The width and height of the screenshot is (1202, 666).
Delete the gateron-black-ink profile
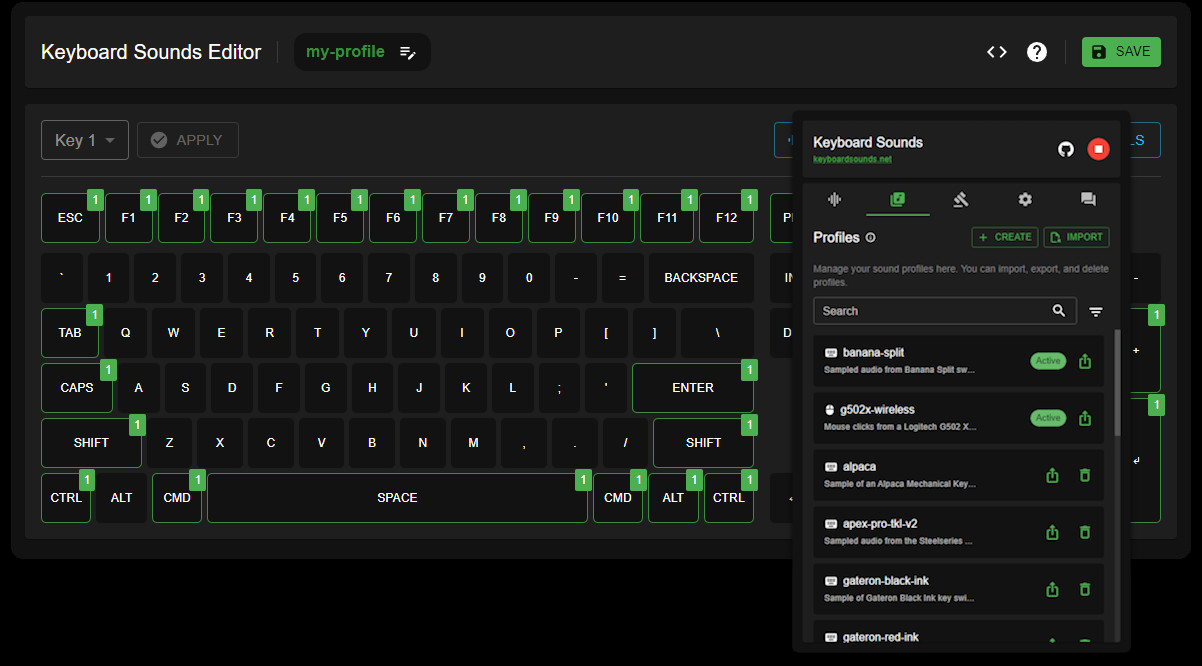pos(1085,589)
